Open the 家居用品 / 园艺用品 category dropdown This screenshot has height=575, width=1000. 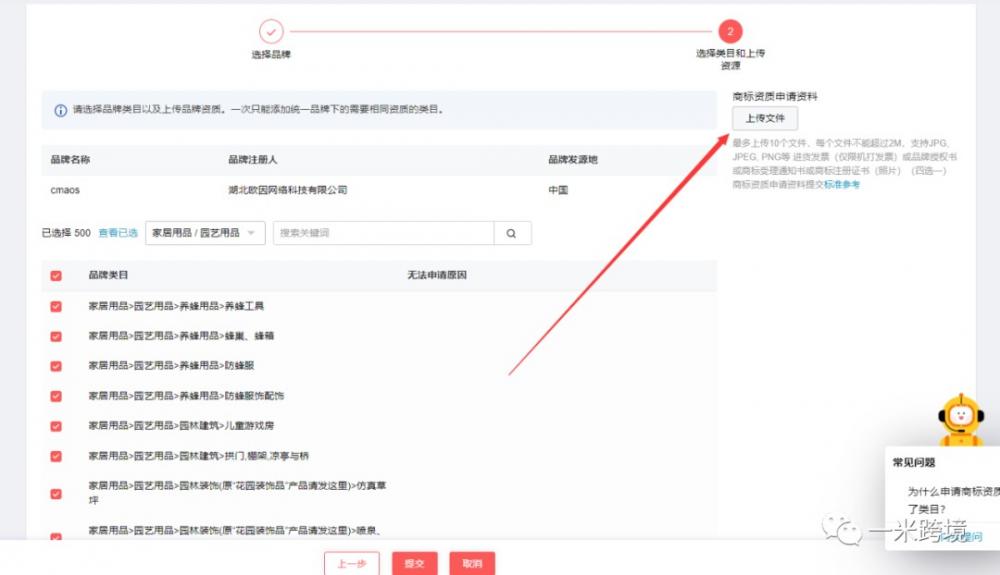[x=204, y=233]
